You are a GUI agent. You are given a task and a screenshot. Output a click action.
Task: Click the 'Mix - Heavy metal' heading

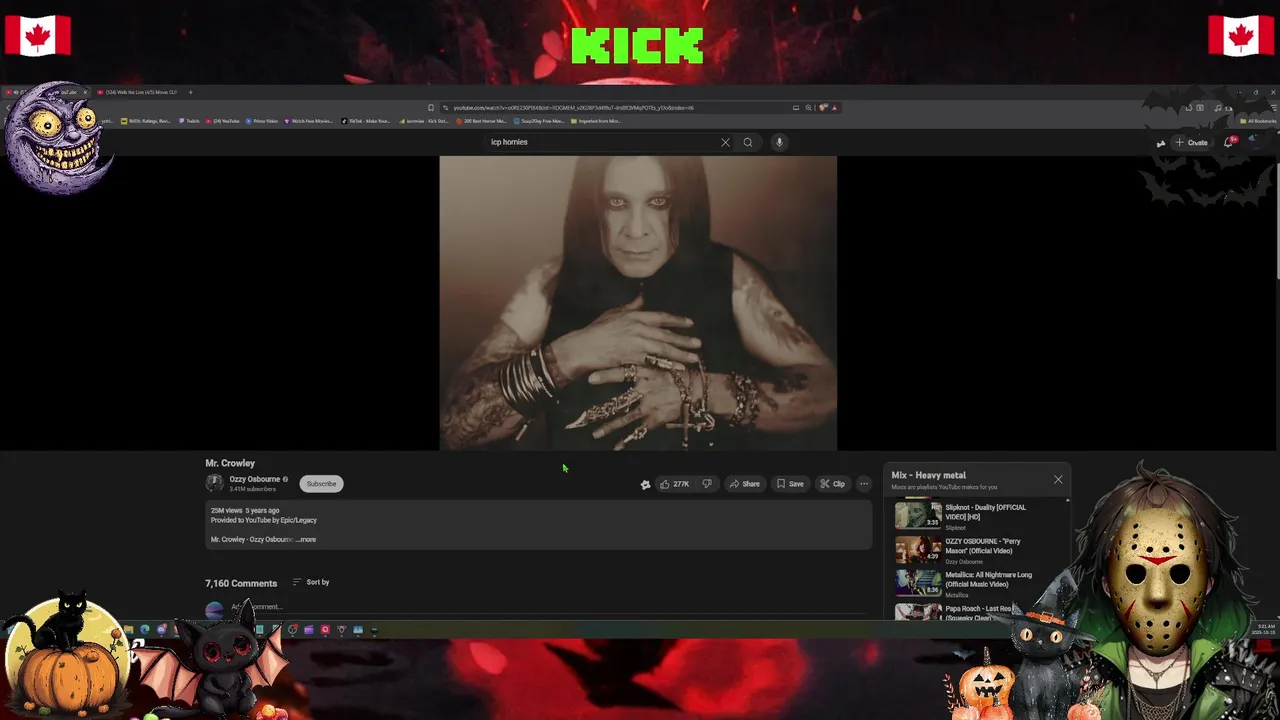tap(928, 475)
